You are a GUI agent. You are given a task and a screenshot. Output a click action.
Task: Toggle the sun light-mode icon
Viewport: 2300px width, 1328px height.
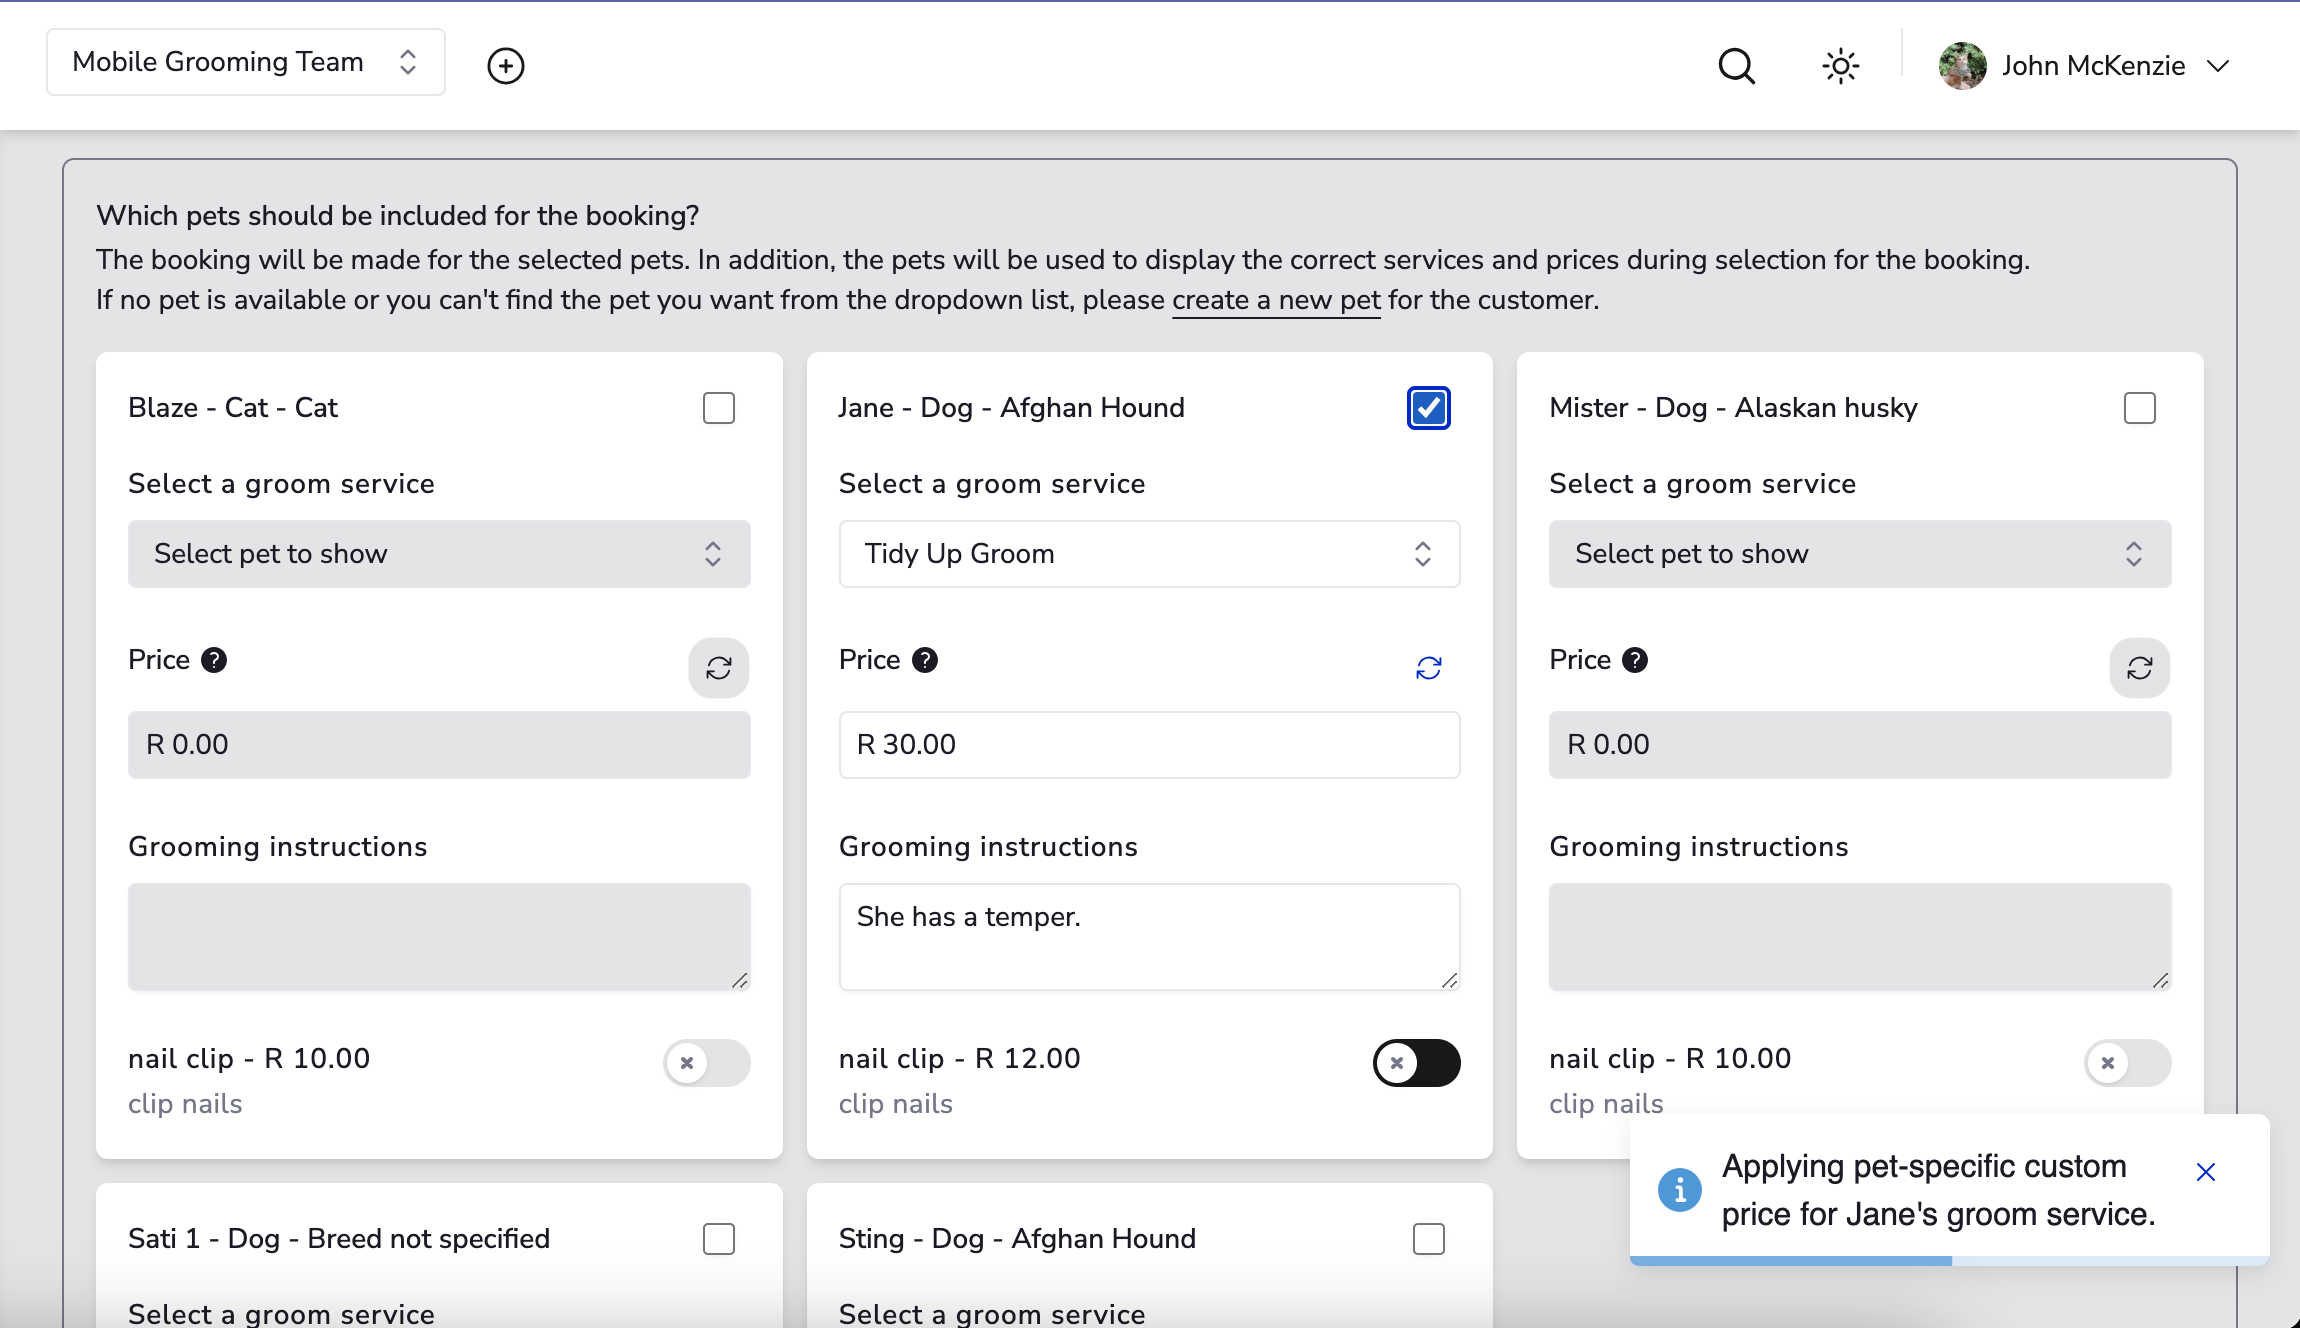click(x=1840, y=66)
